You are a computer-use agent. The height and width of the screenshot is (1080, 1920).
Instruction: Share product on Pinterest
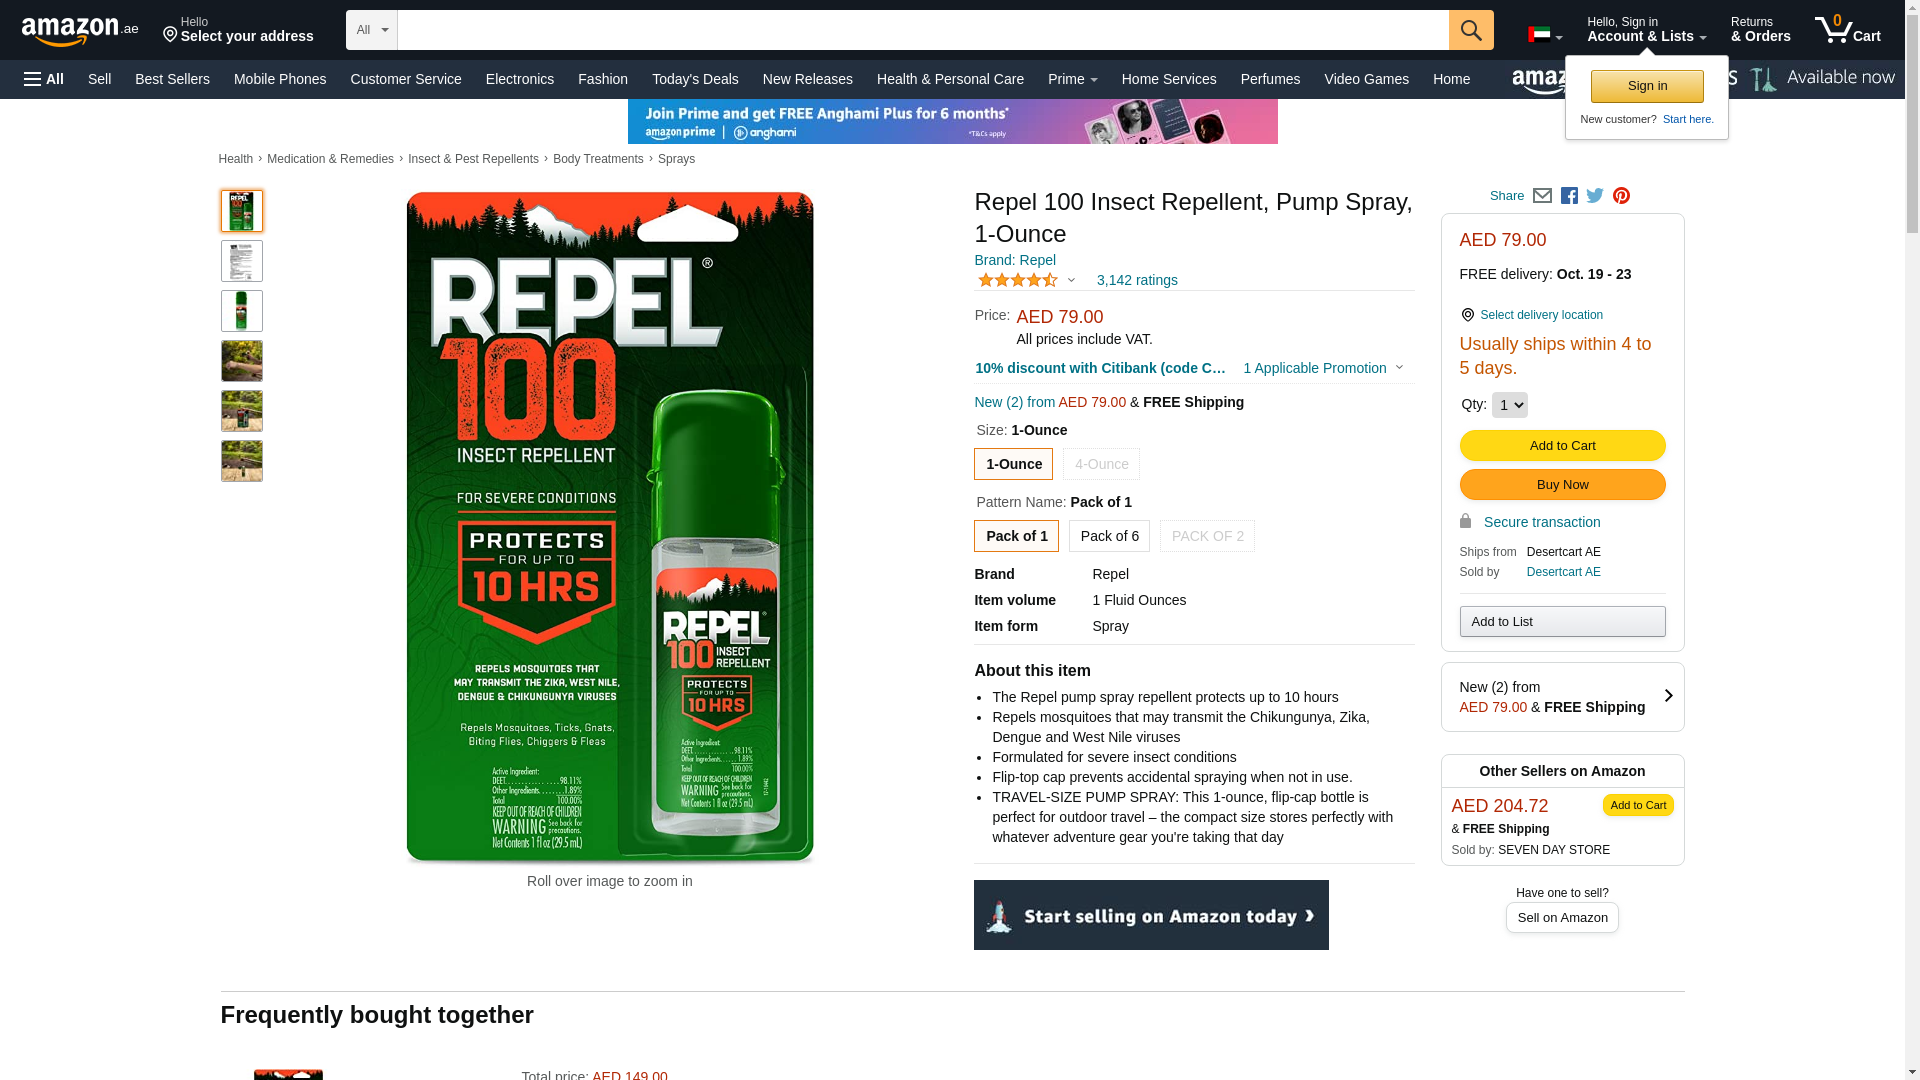click(x=1621, y=196)
